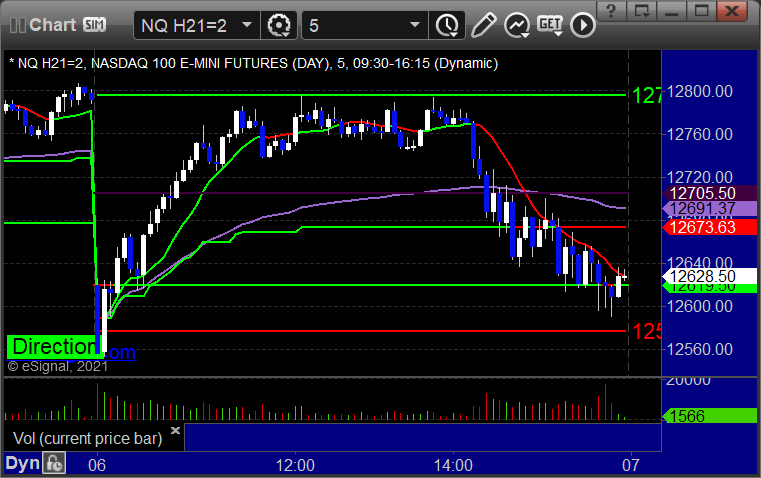The width and height of the screenshot is (761, 478).
Task: Click the help question mark button
Action: pyautogui.click(x=612, y=10)
